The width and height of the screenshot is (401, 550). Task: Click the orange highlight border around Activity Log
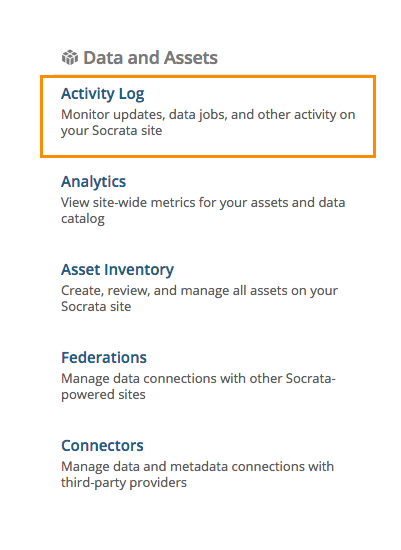pos(208,77)
